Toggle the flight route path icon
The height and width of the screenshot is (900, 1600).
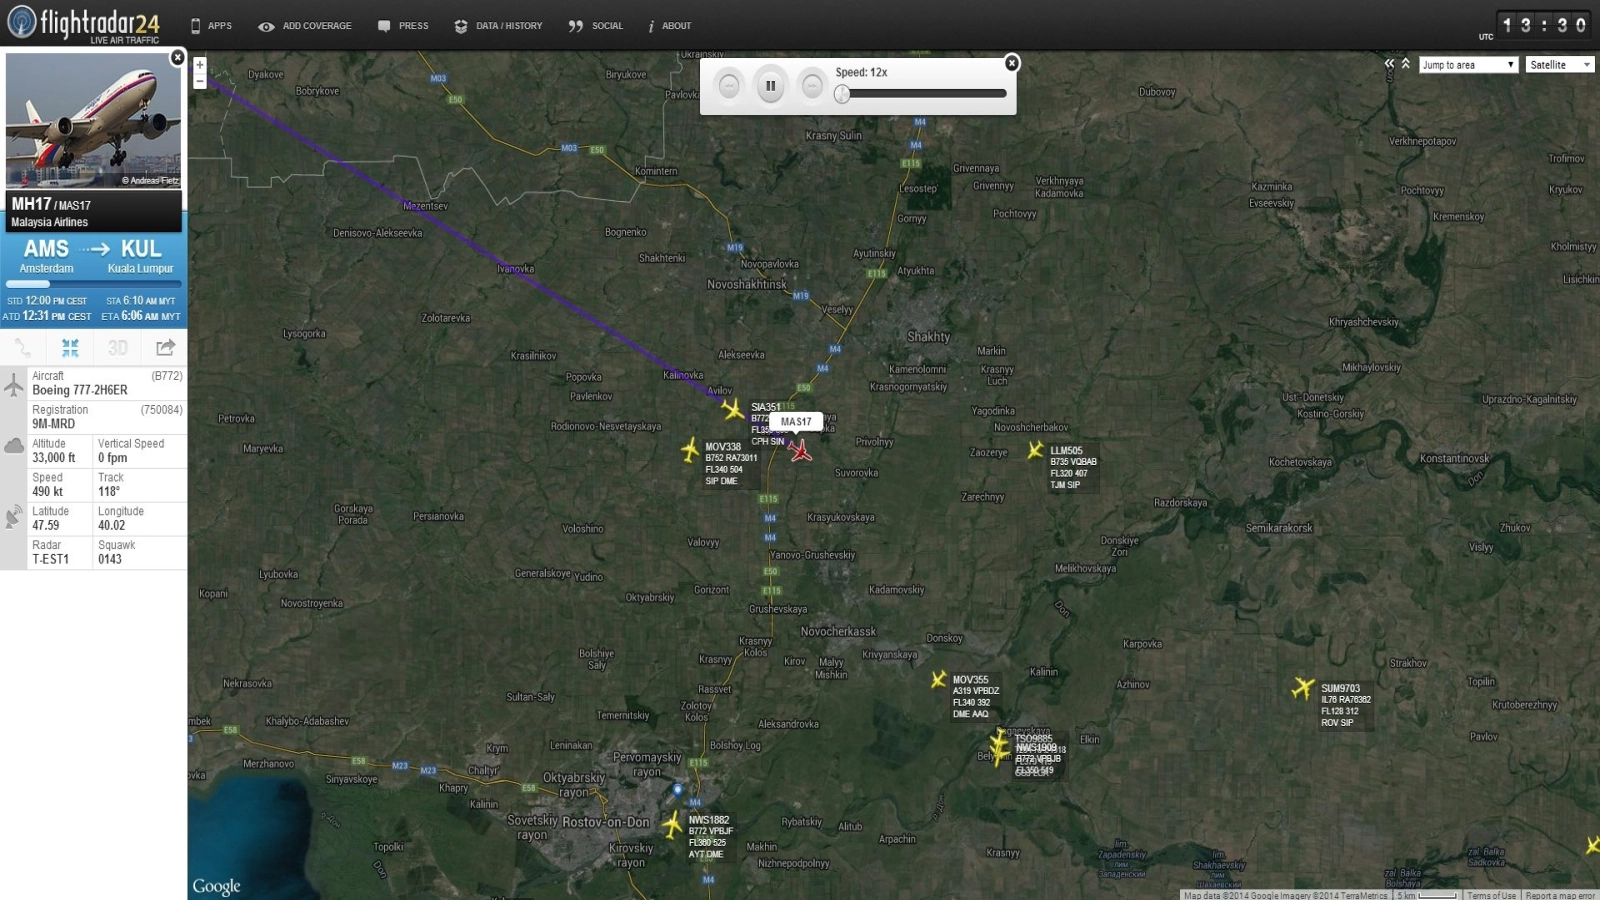coord(23,348)
